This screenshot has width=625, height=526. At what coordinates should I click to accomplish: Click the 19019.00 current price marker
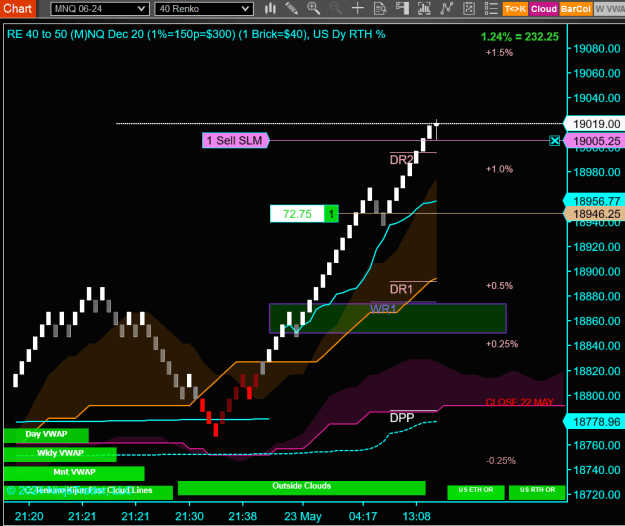pyautogui.click(x=594, y=124)
